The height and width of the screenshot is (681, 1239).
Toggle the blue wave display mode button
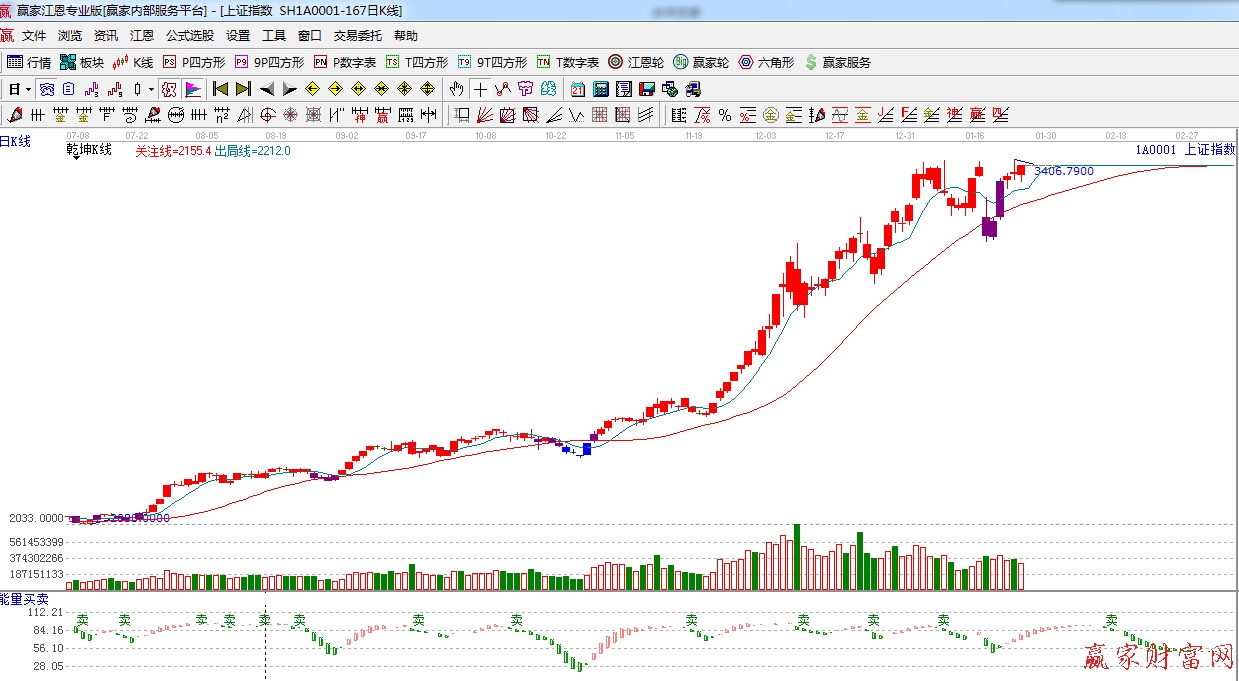click(47, 89)
